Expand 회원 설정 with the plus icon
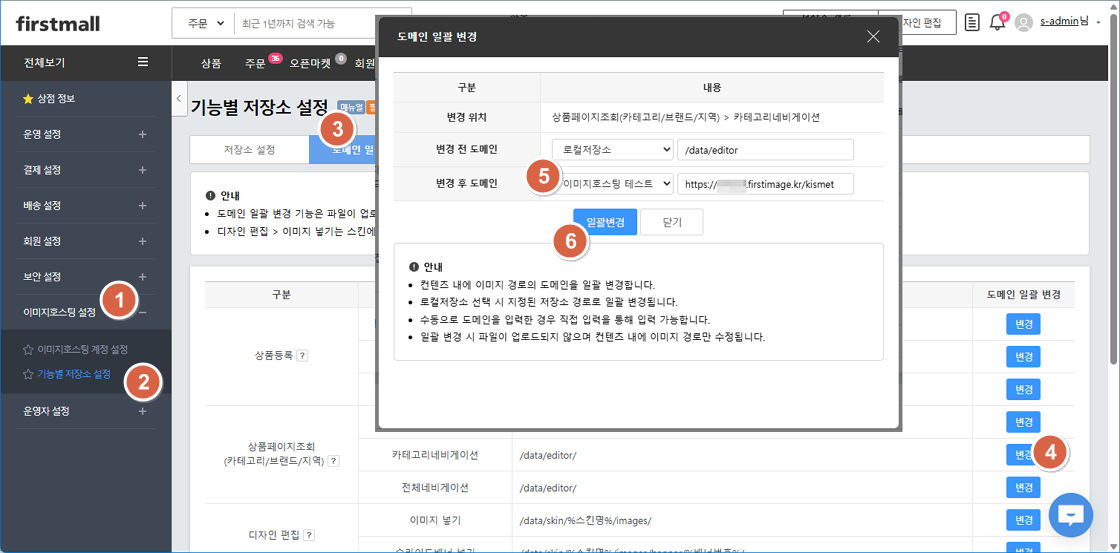The image size is (1120, 553). 142,241
